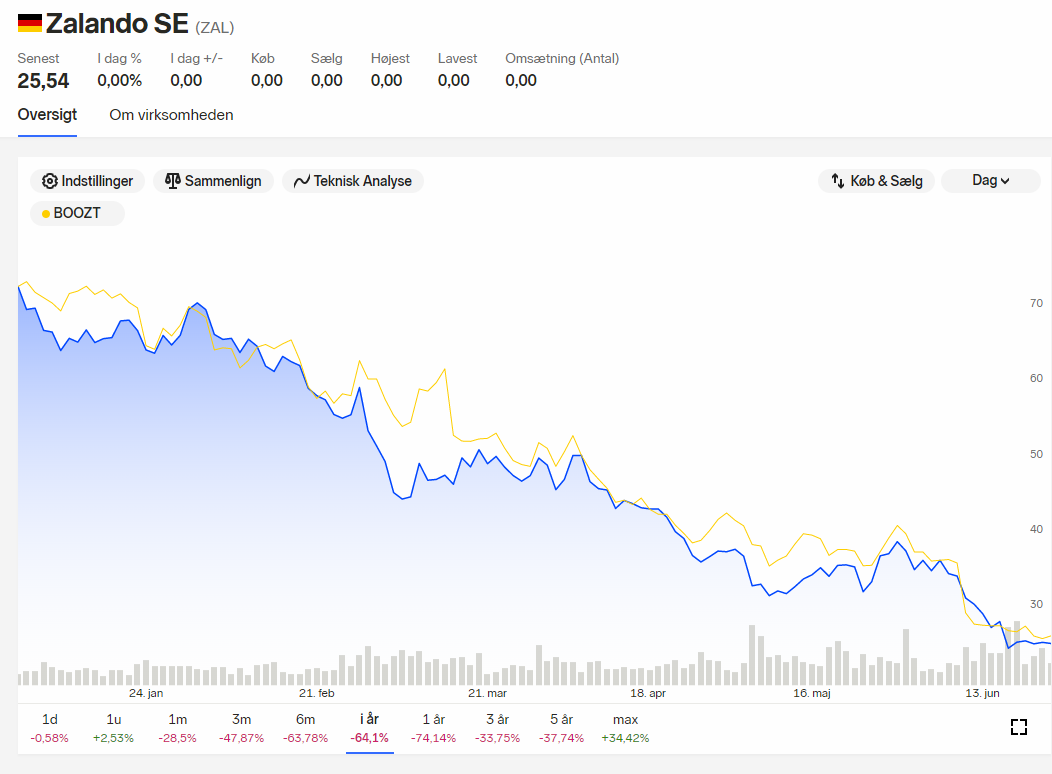Click the yellow BOOZT color dot
This screenshot has width=1052, height=774.
(x=46, y=214)
